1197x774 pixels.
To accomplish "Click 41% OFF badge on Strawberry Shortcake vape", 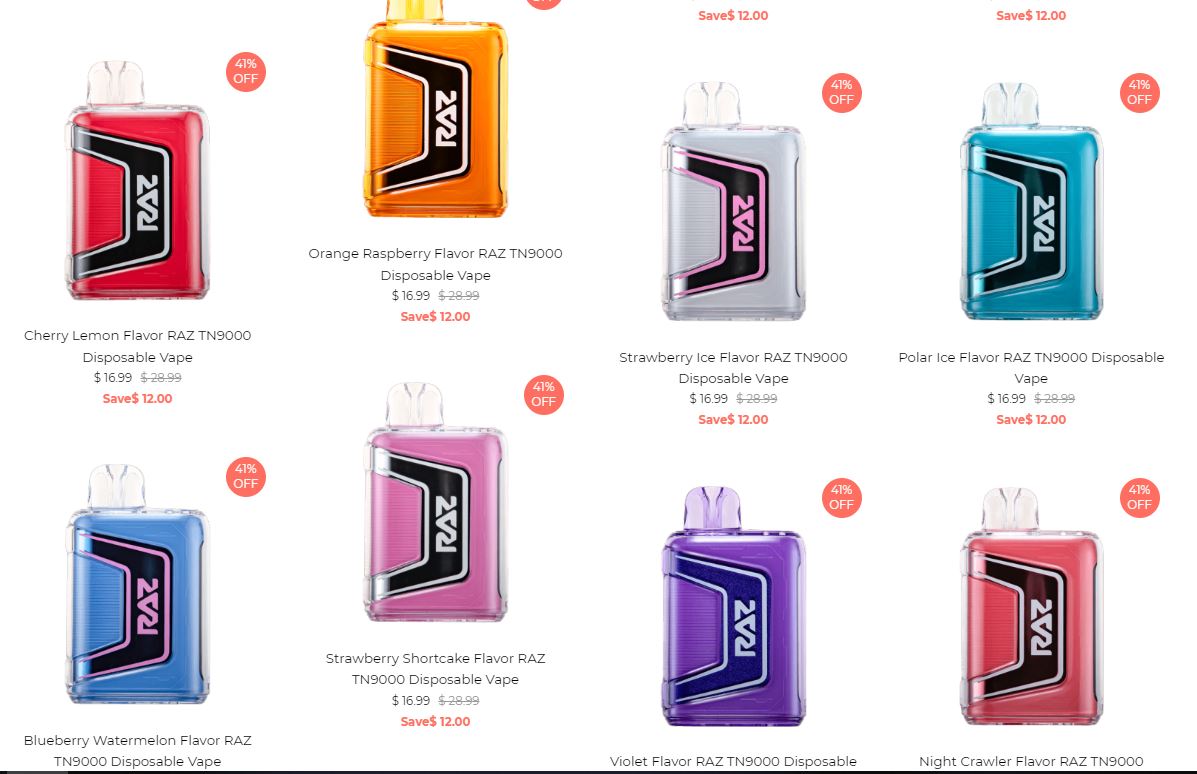I will coord(544,395).
